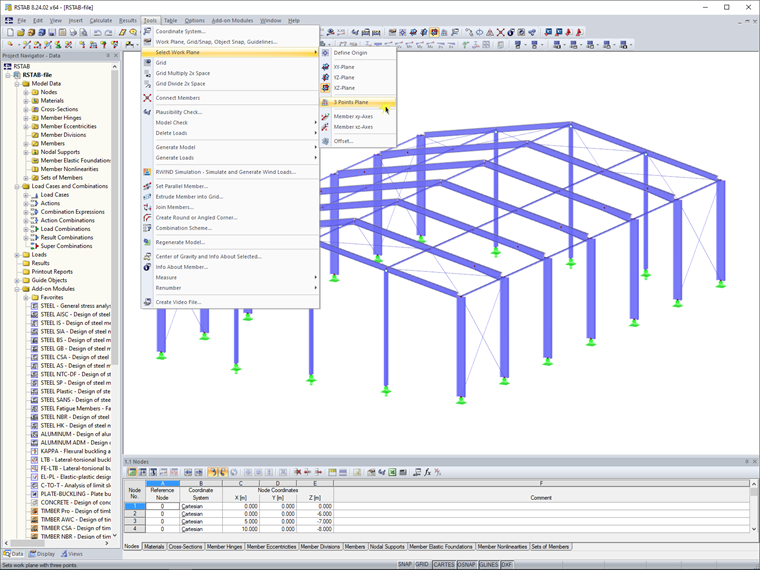Select the row header for node 2
Image resolution: width=760 pixels, height=570 pixels.
pos(135,514)
